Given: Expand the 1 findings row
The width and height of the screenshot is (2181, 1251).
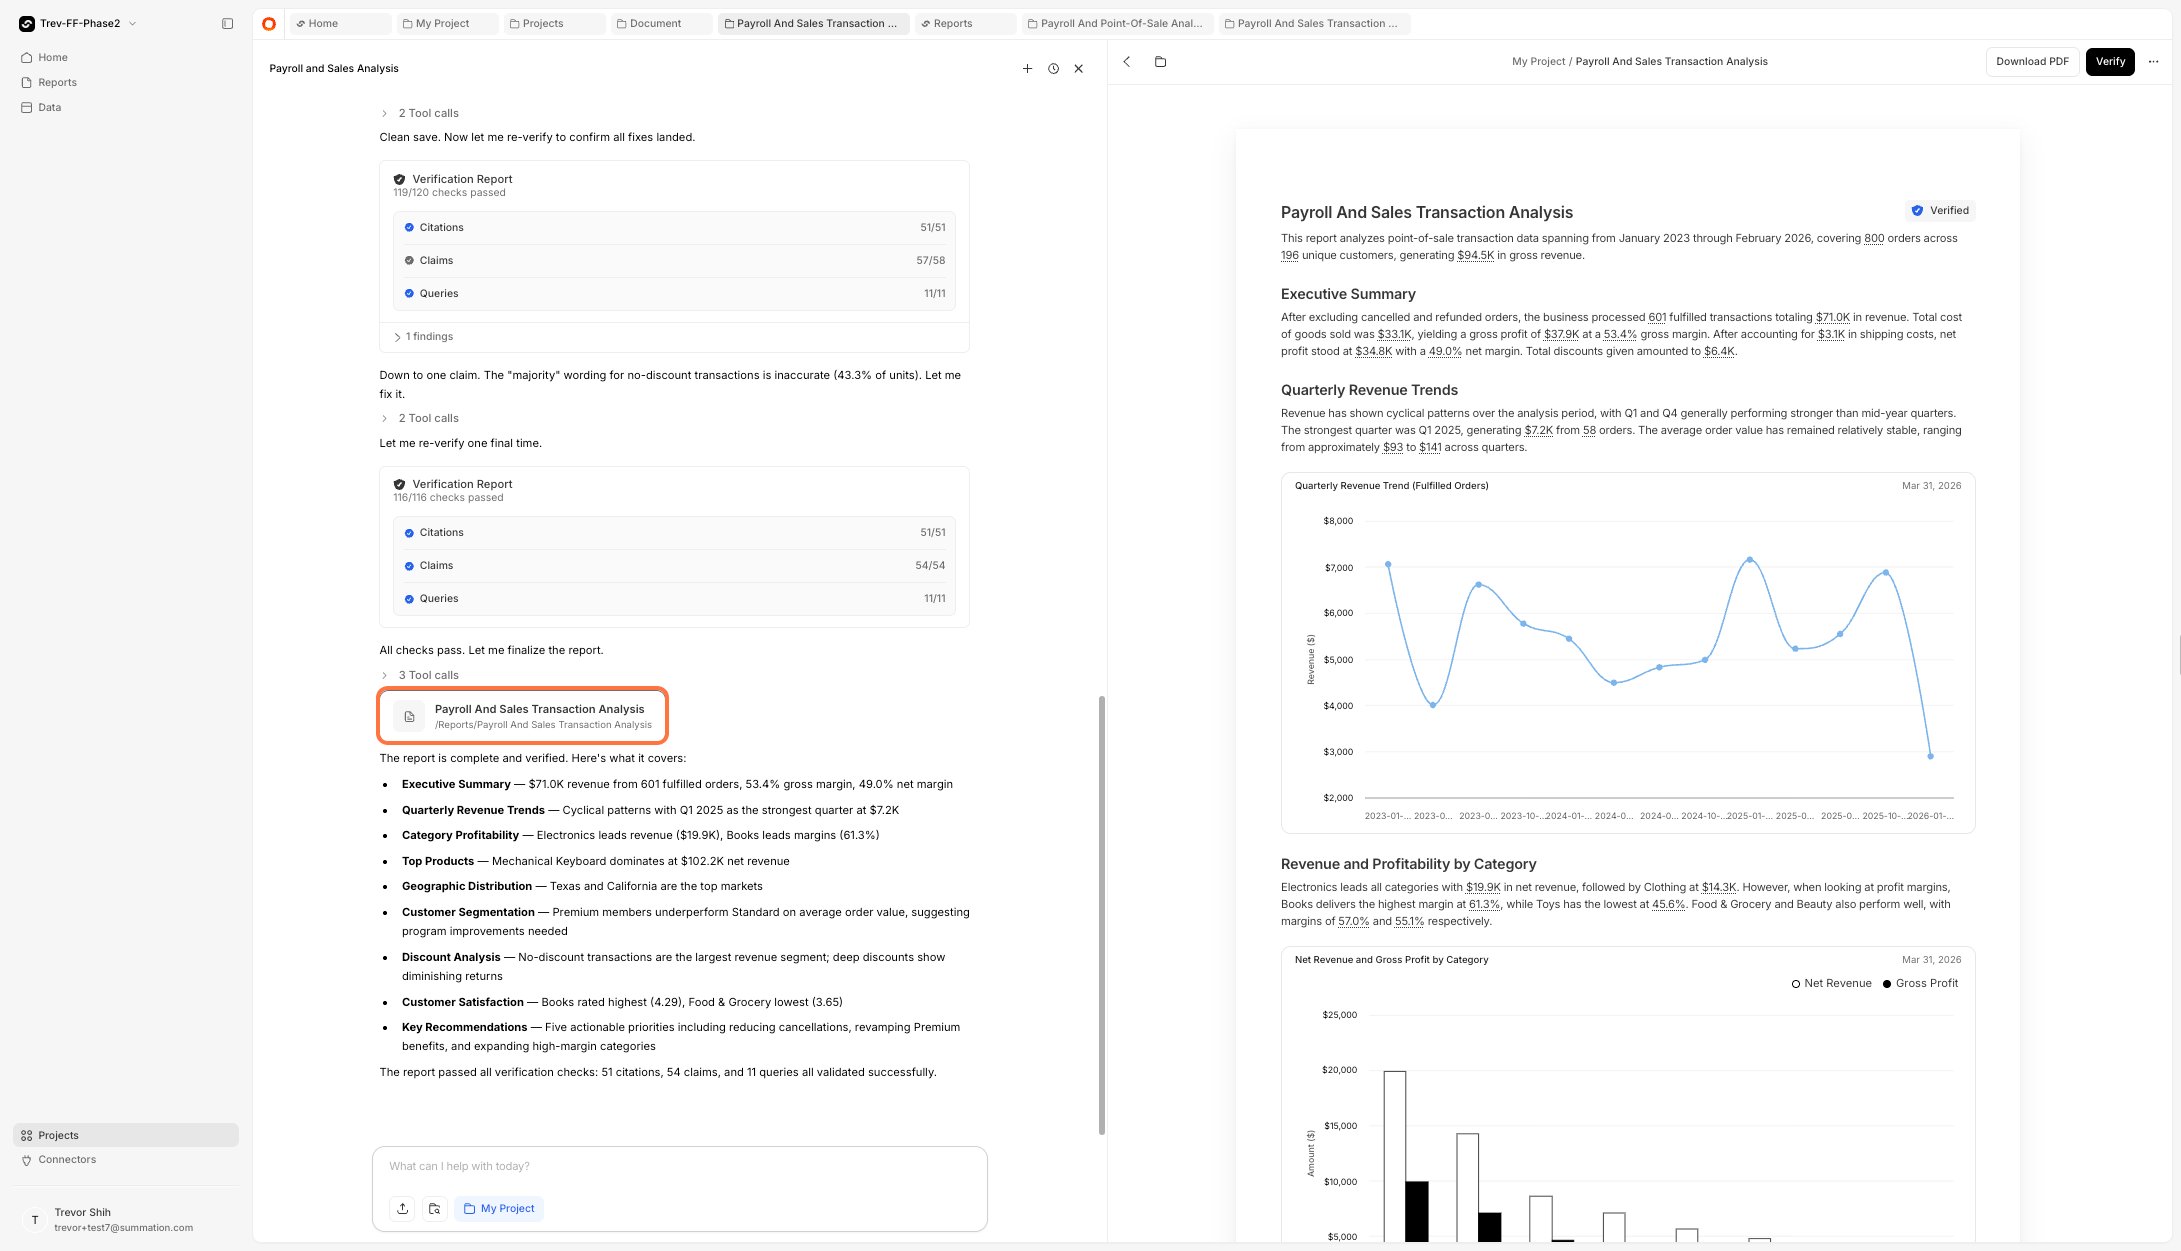Looking at the screenshot, I should point(424,336).
